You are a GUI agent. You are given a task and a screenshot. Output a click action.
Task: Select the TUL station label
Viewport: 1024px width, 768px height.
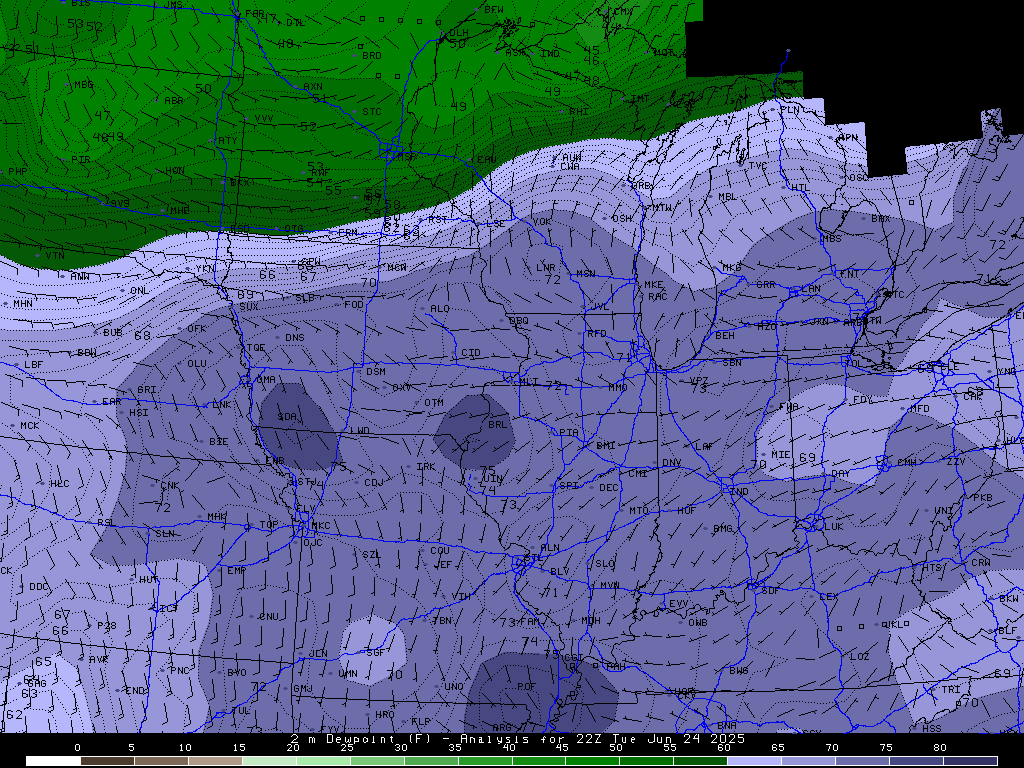point(240,711)
